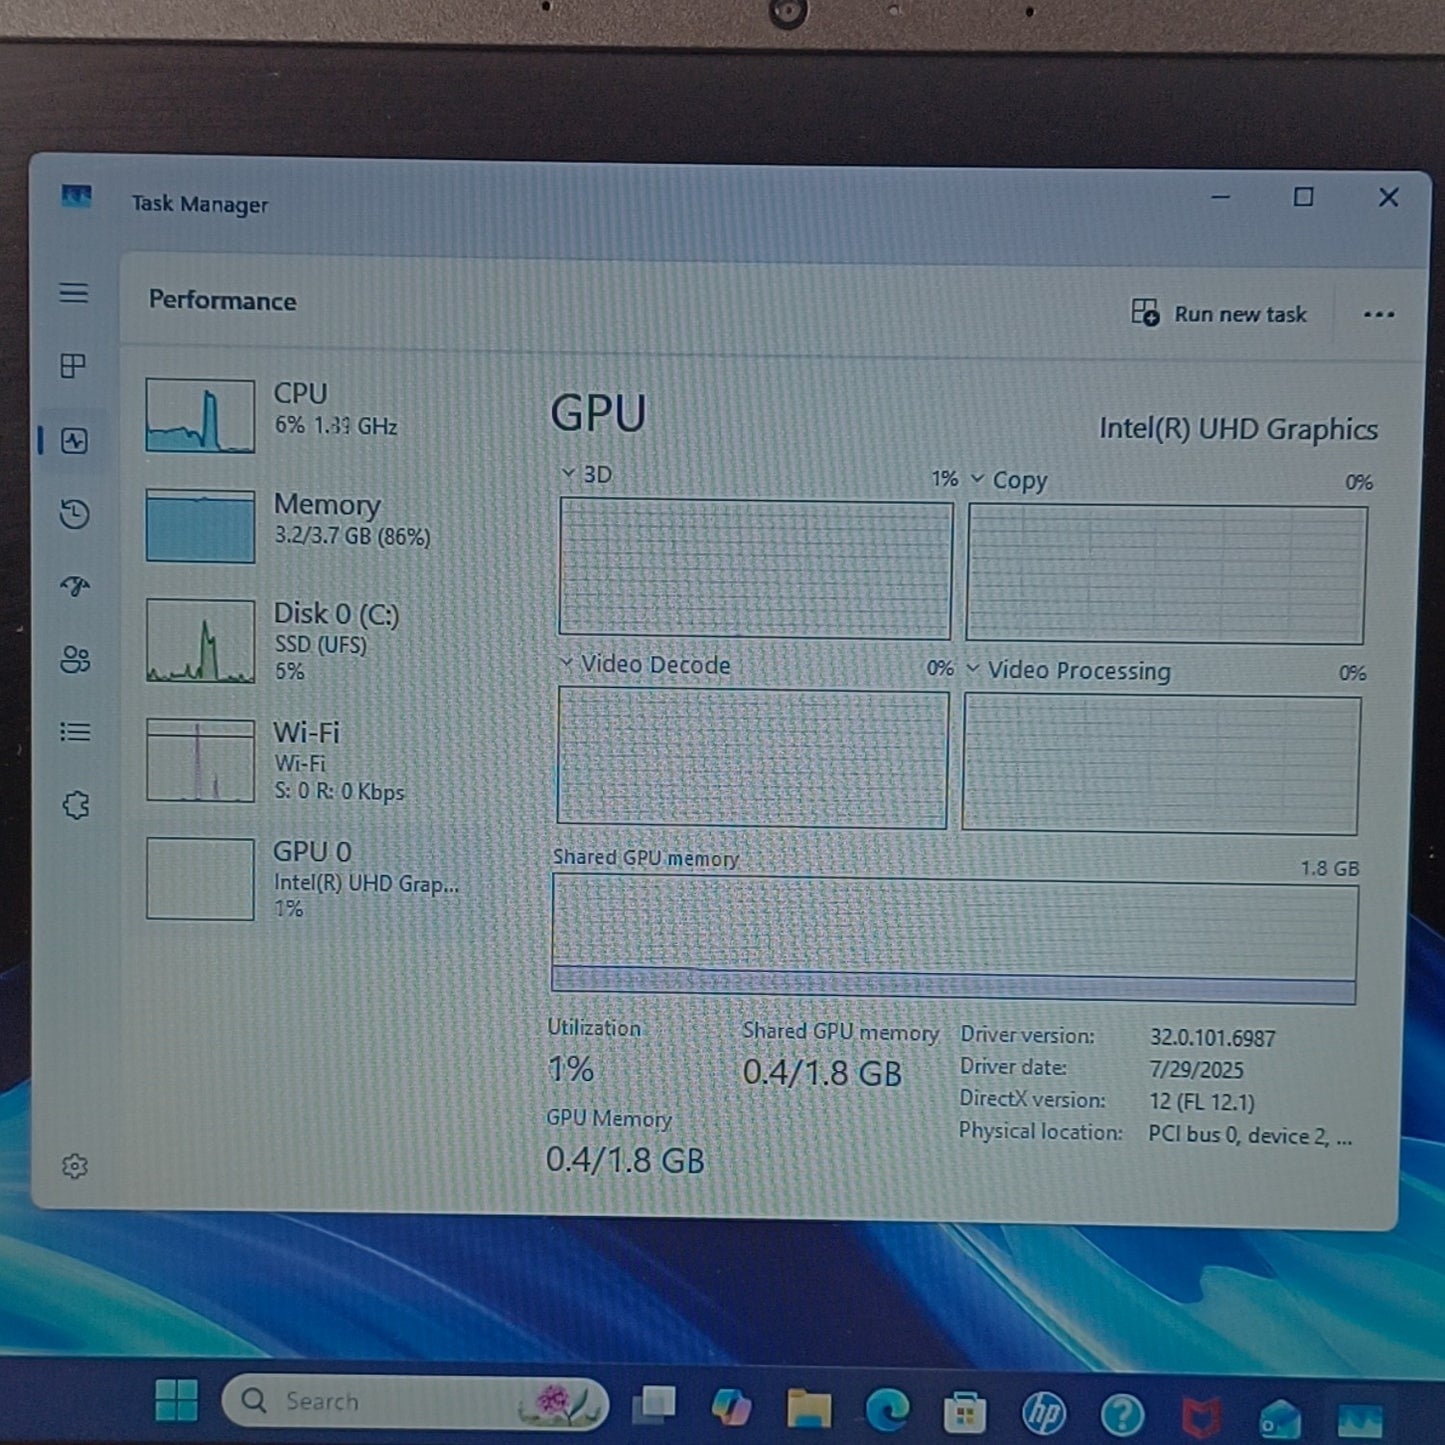Click the 3D engine graph
The image size is (1445, 1445).
tap(755, 569)
